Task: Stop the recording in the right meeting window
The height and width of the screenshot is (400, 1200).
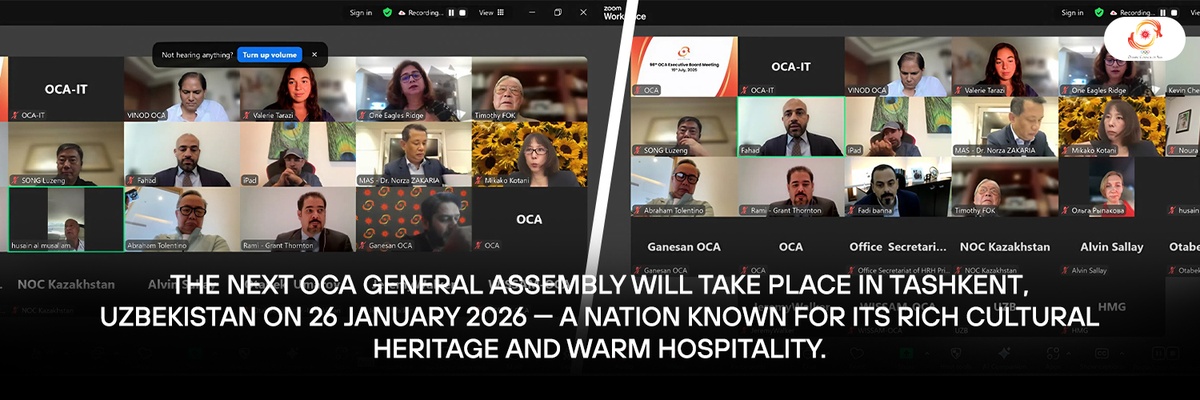Action: click(x=1172, y=13)
